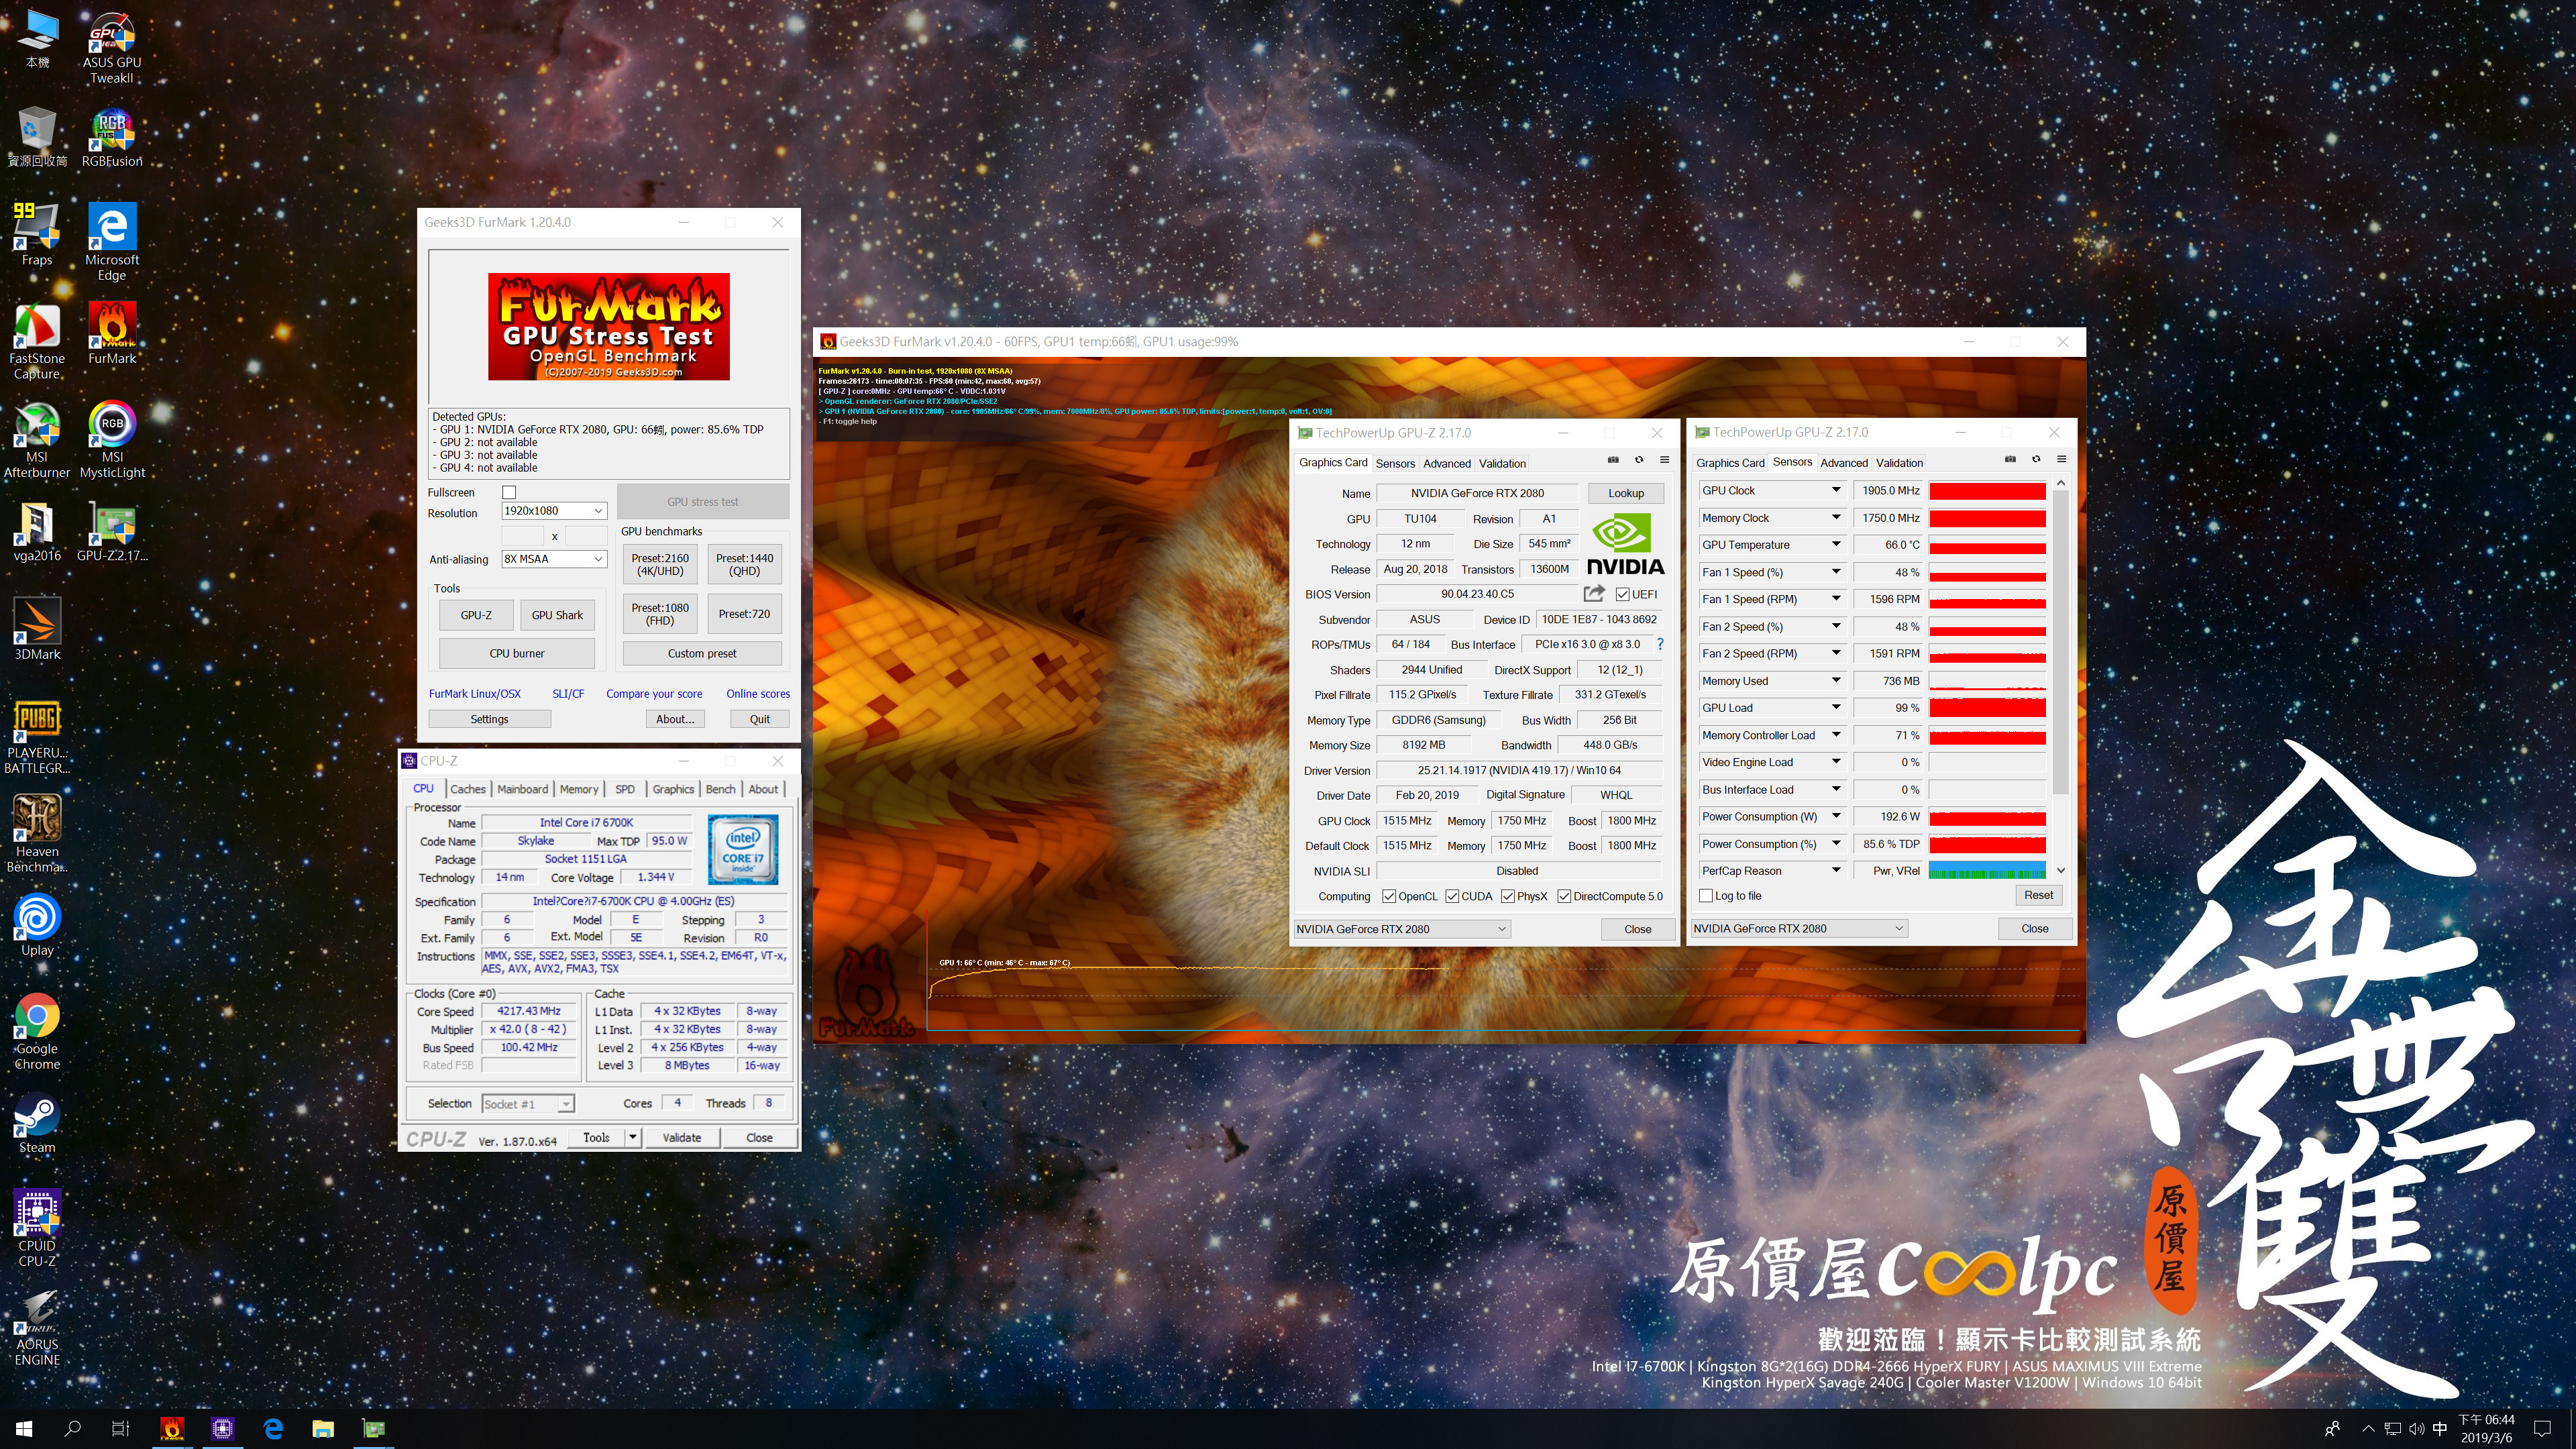2576x1449 pixels.
Task: Open ASUS GPU TweakII desktop icon
Action: tap(112, 48)
